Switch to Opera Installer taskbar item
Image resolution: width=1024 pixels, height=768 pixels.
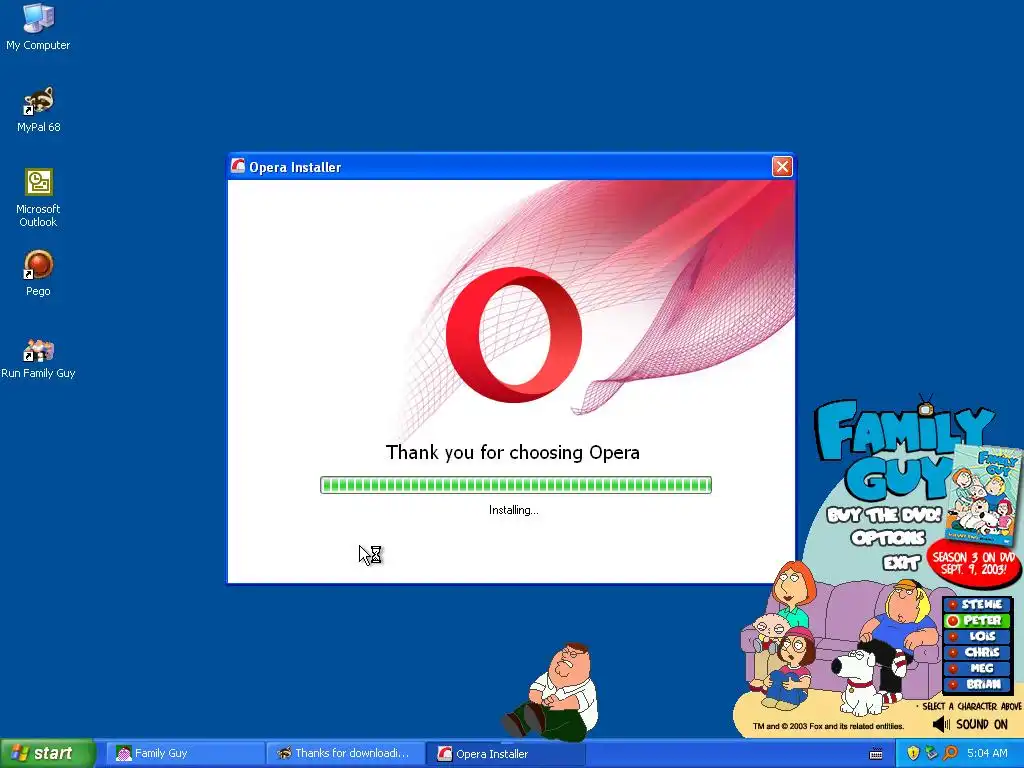(506, 753)
